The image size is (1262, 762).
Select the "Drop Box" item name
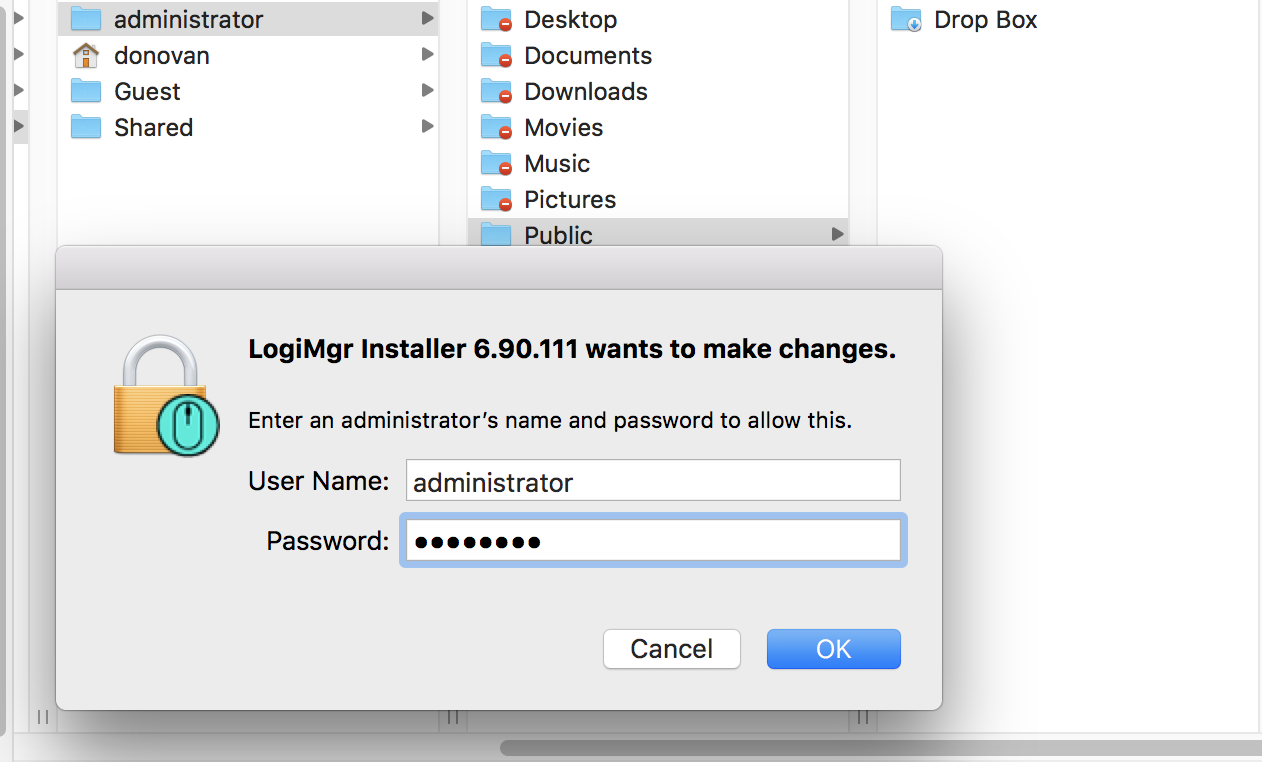[x=986, y=19]
